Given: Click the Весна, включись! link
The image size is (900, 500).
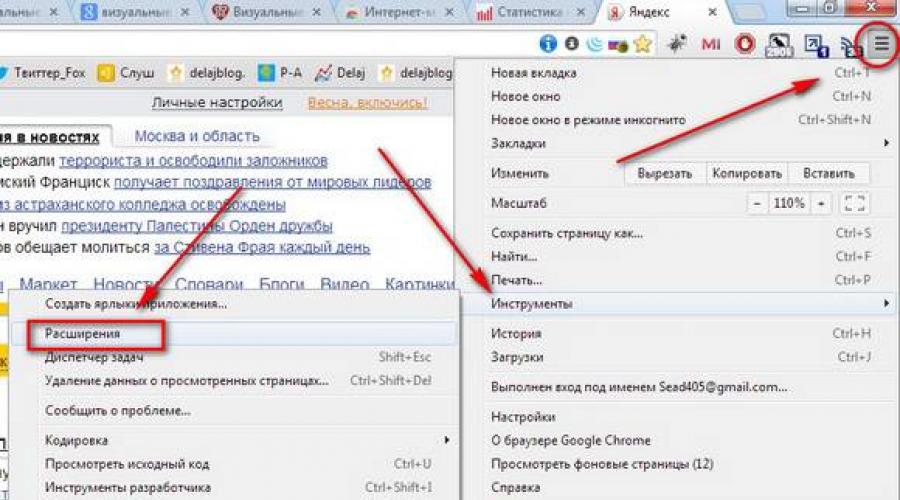Looking at the screenshot, I should pyautogui.click(x=367, y=103).
